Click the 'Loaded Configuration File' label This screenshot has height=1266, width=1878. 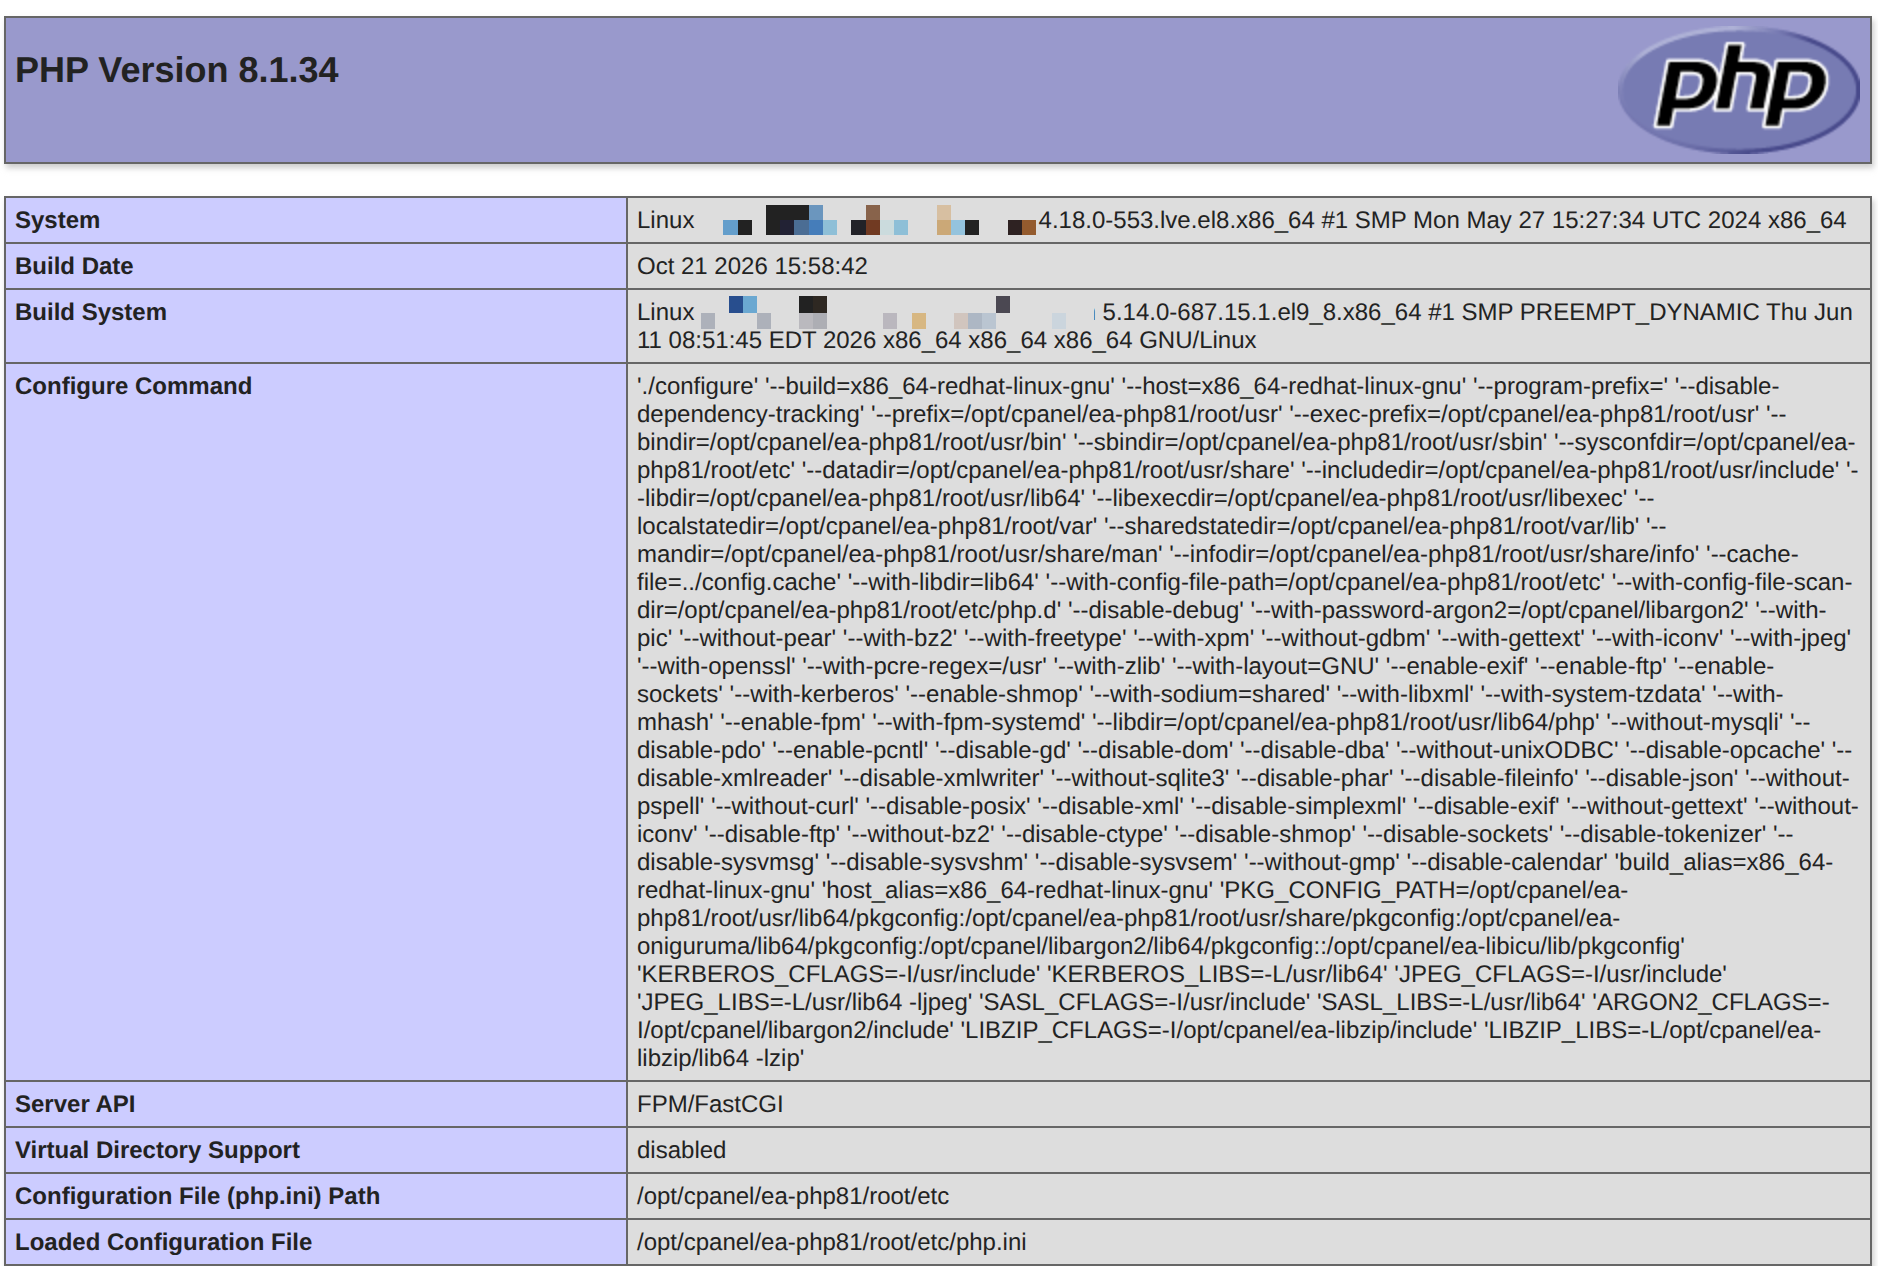(163, 1242)
